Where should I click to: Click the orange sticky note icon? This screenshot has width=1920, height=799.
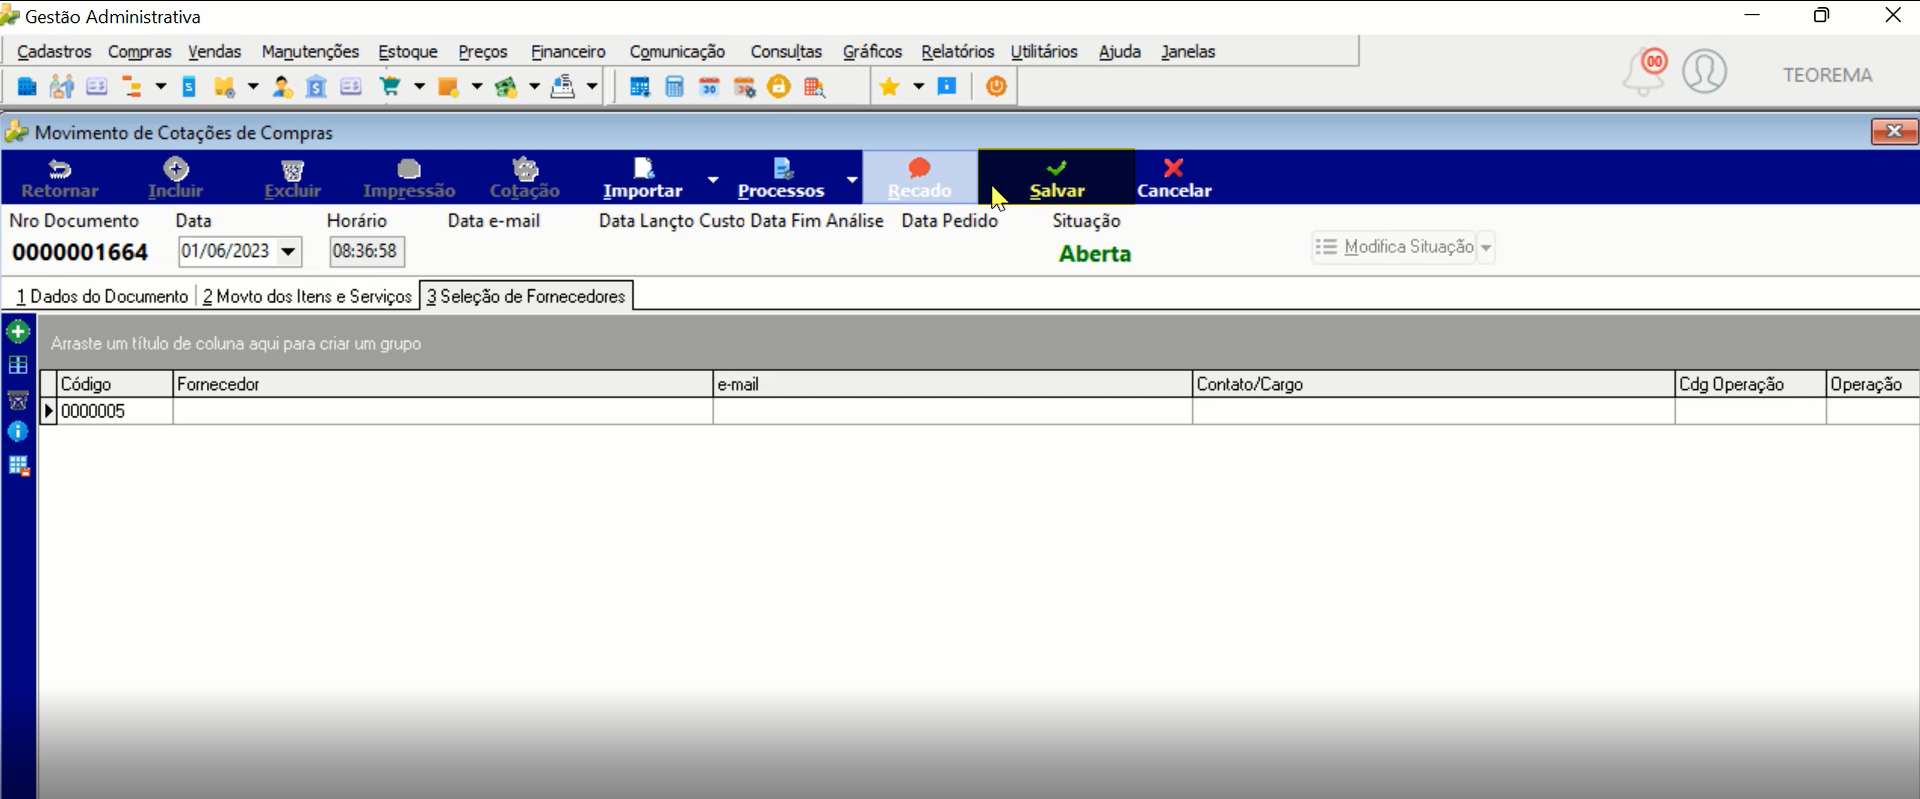tap(448, 87)
